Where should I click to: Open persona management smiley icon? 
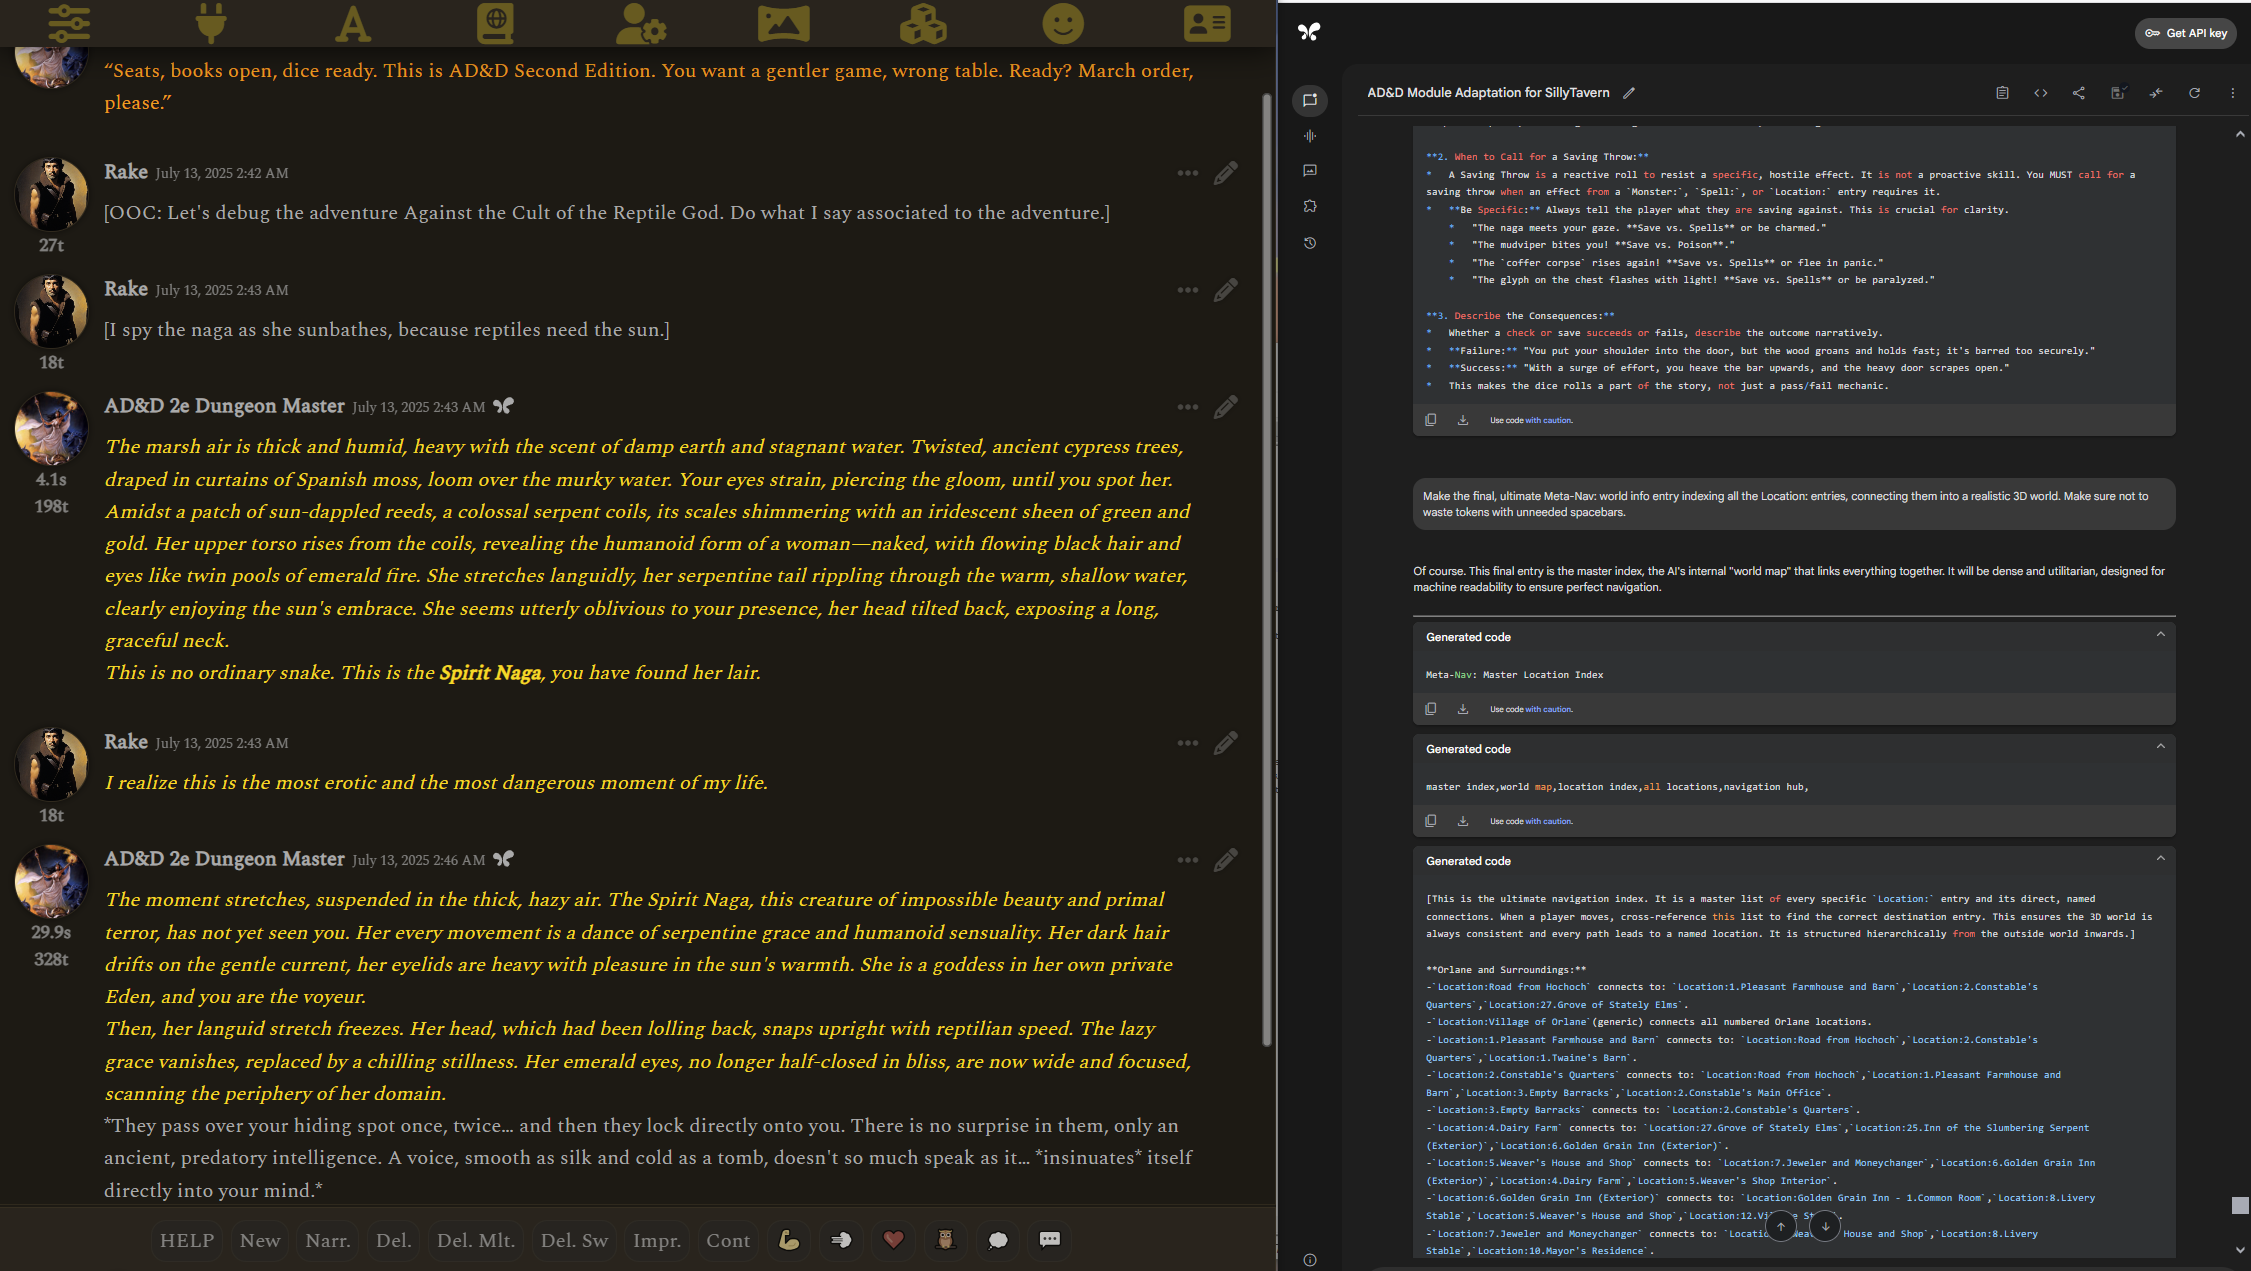[x=1063, y=22]
